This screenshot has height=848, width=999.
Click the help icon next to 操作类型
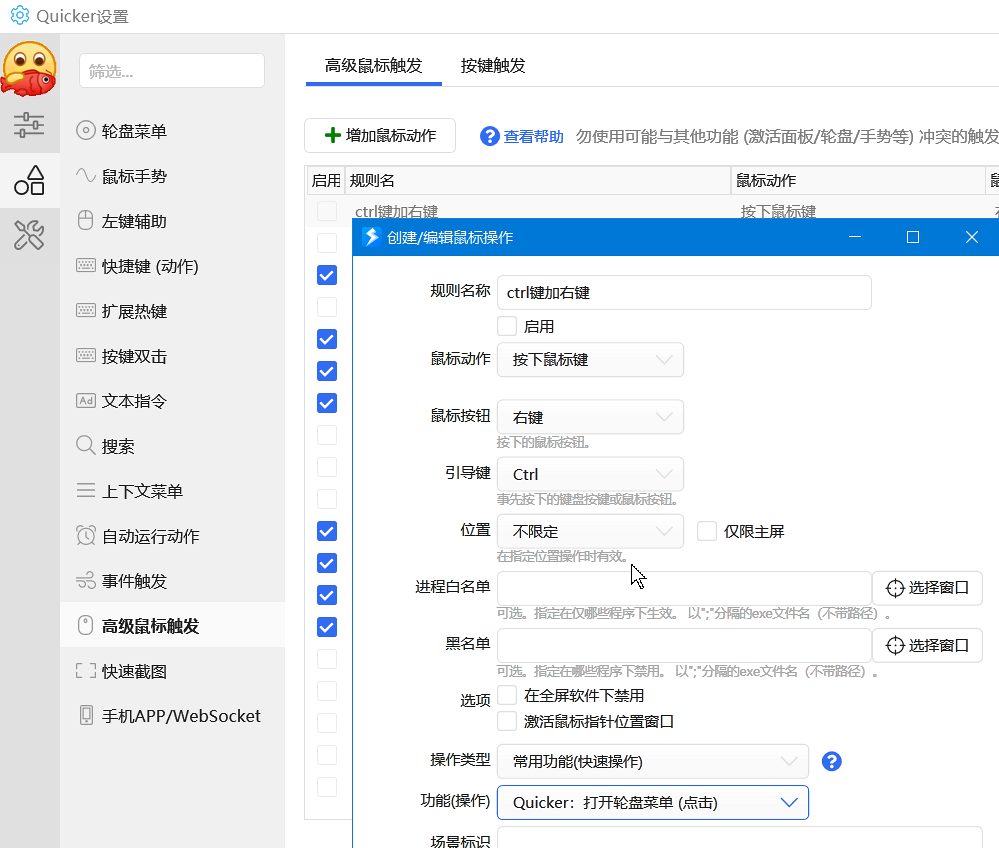click(831, 761)
